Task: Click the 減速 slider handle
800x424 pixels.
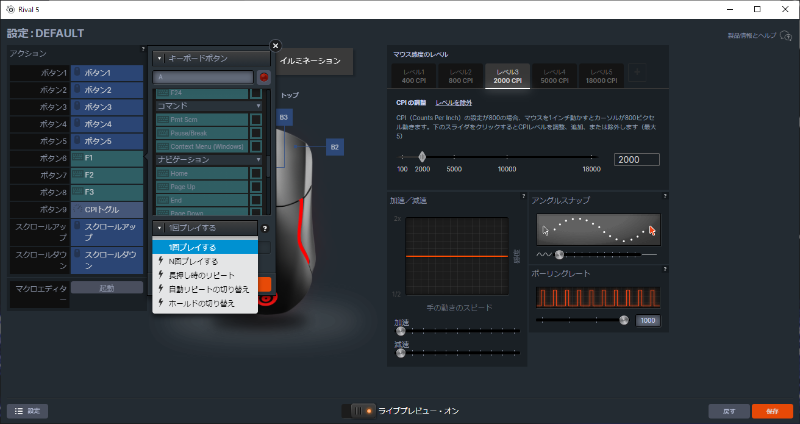Action: click(401, 353)
